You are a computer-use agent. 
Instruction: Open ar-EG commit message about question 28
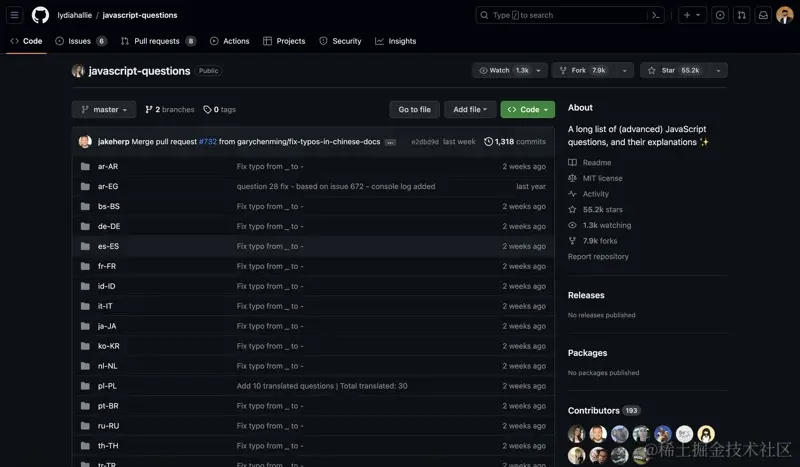[x=336, y=186]
